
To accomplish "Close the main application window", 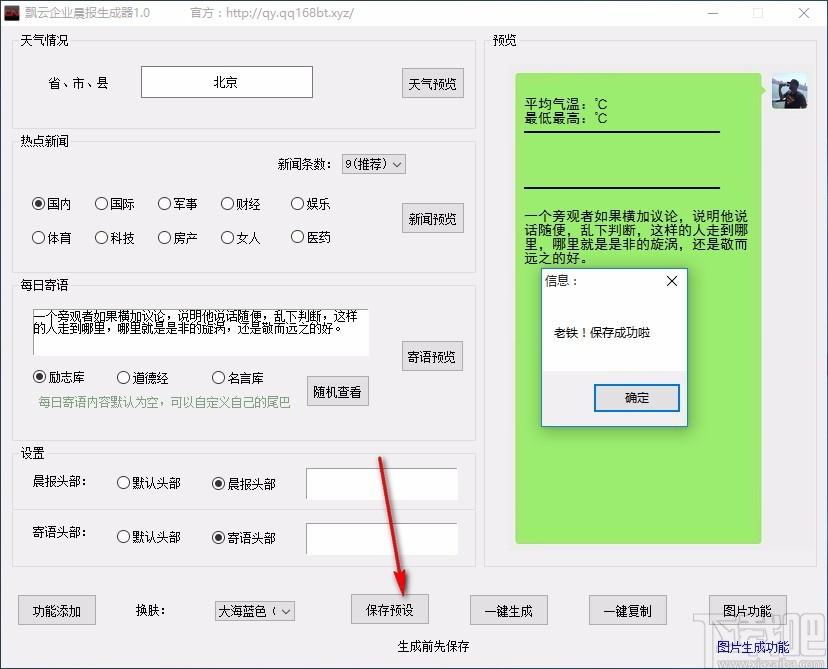I will click(804, 13).
